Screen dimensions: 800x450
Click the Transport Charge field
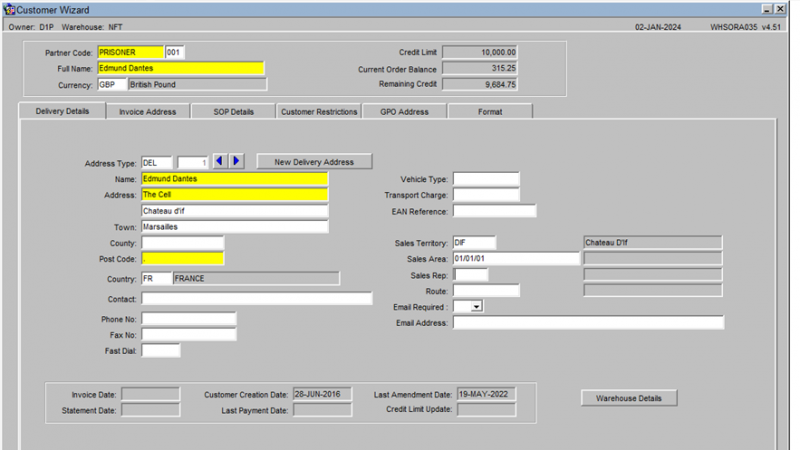[x=486, y=194]
